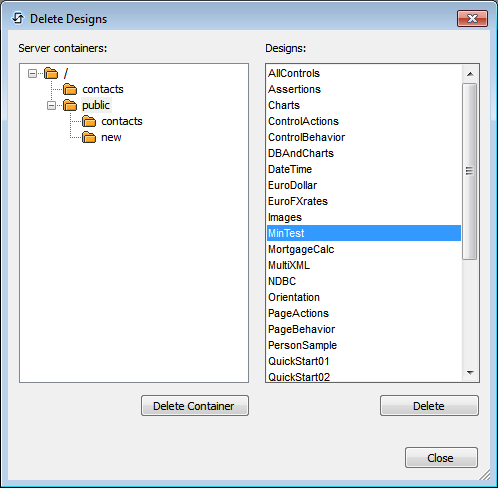This screenshot has width=498, height=488.
Task: Collapse the public container node
Action: pyautogui.click(x=51, y=106)
